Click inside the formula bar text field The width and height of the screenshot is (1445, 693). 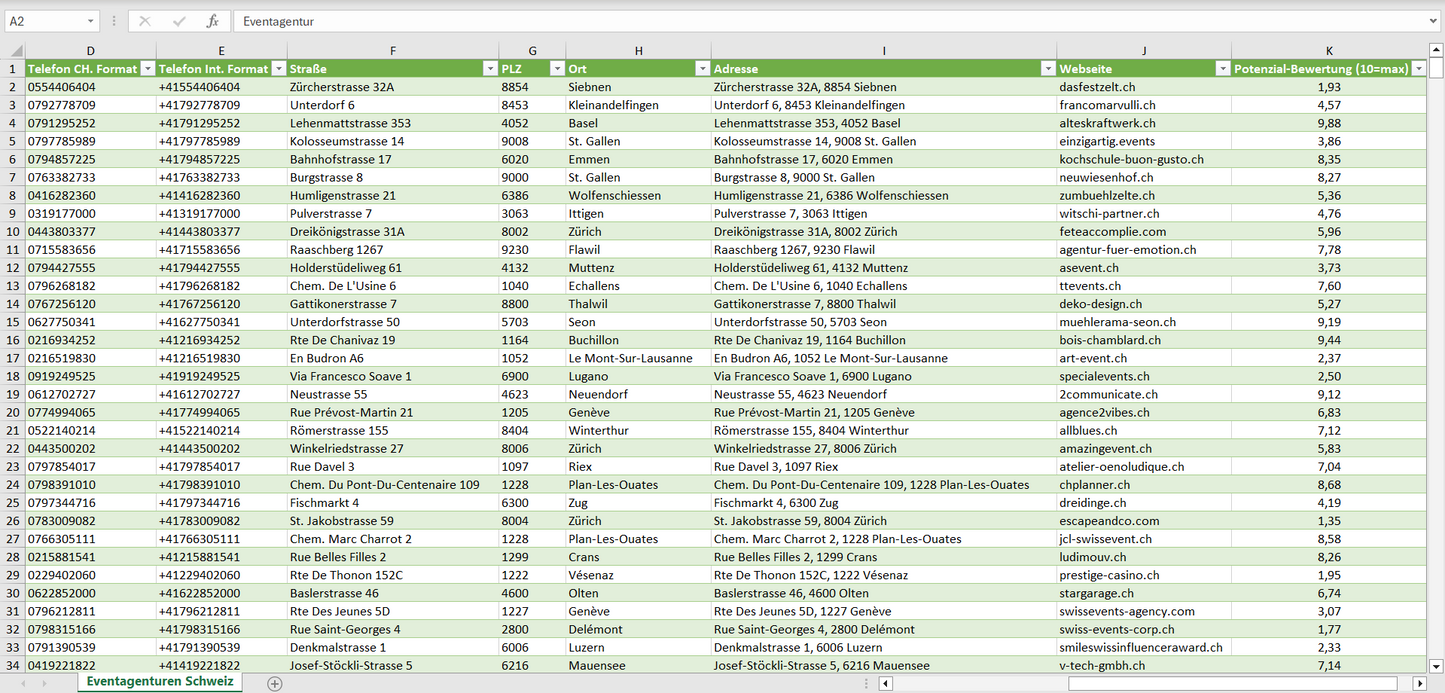coord(800,21)
